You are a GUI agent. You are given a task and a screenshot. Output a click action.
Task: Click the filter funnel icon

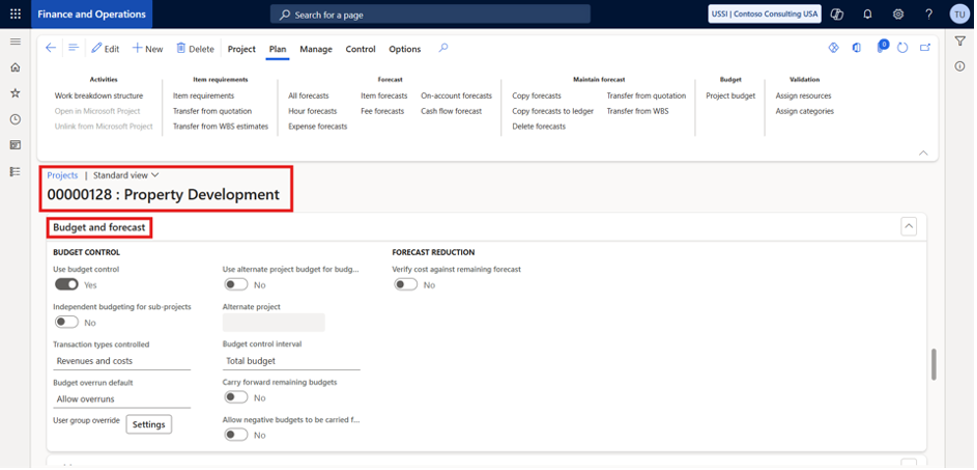(960, 42)
